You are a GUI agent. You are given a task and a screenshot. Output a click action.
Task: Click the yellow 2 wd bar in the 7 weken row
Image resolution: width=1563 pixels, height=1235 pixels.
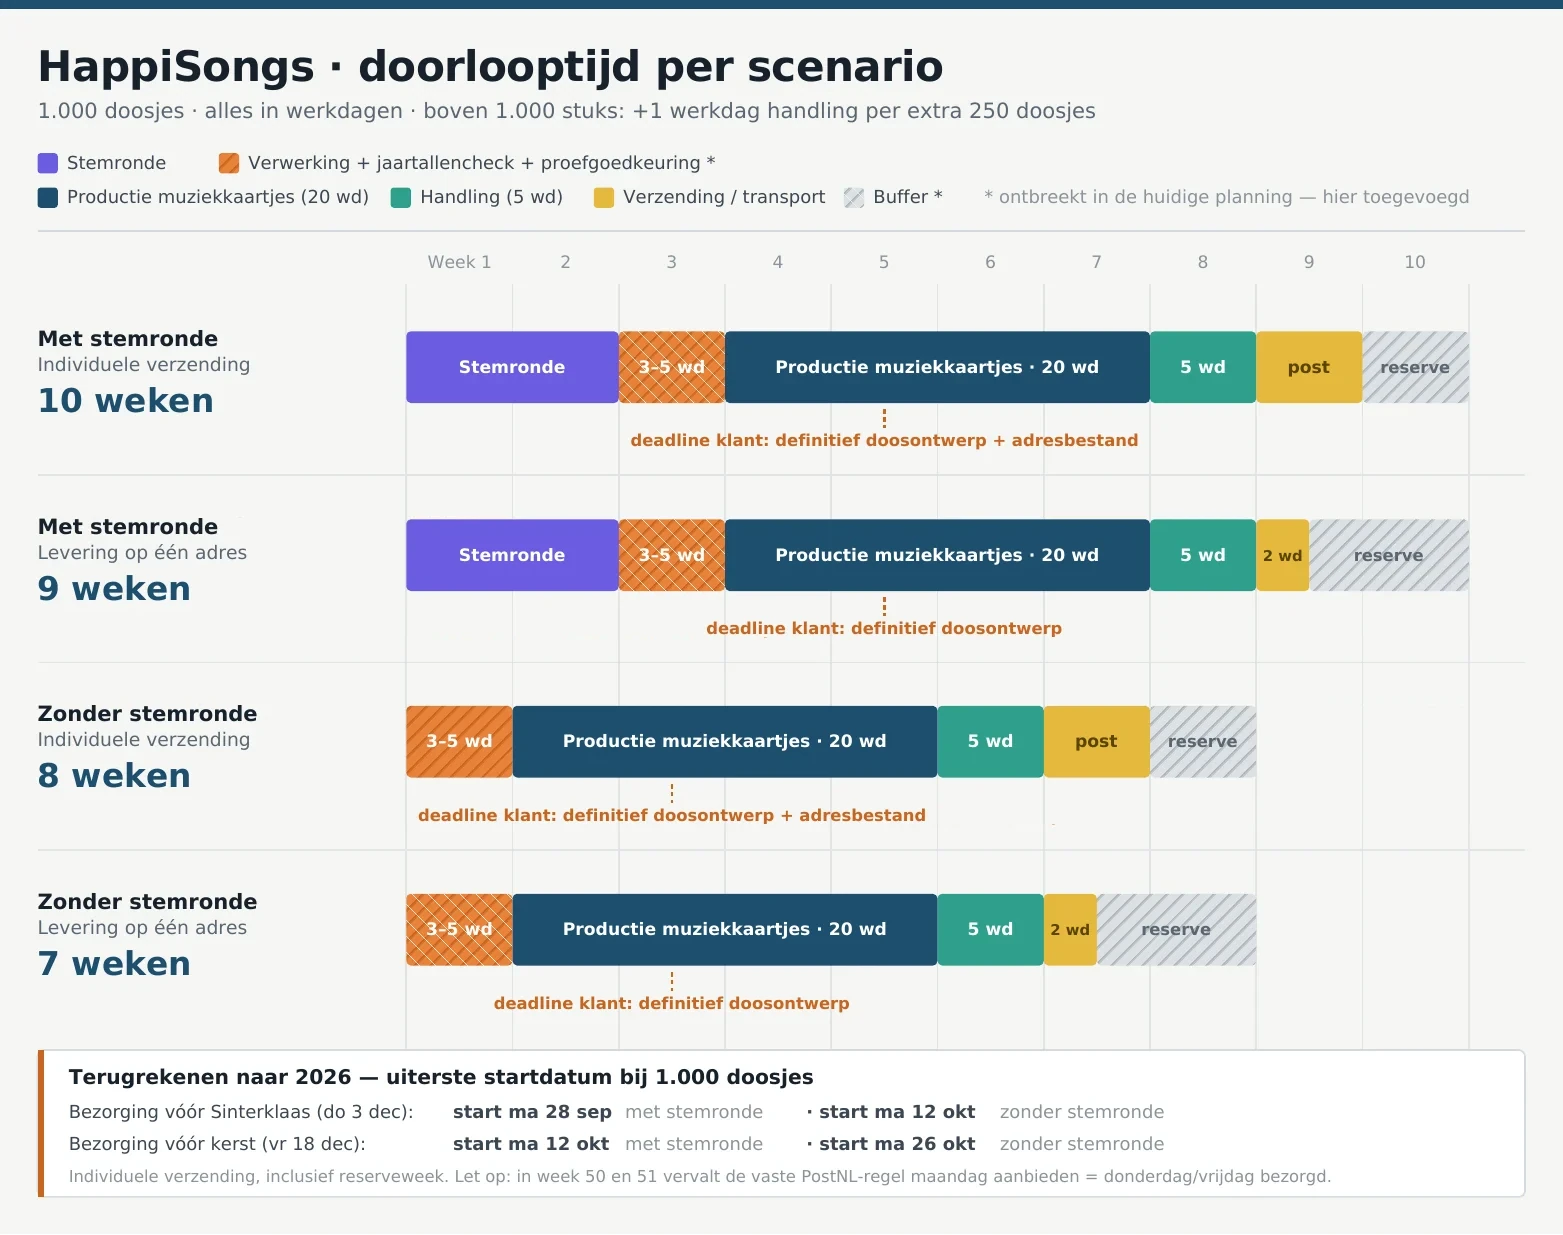(1070, 930)
